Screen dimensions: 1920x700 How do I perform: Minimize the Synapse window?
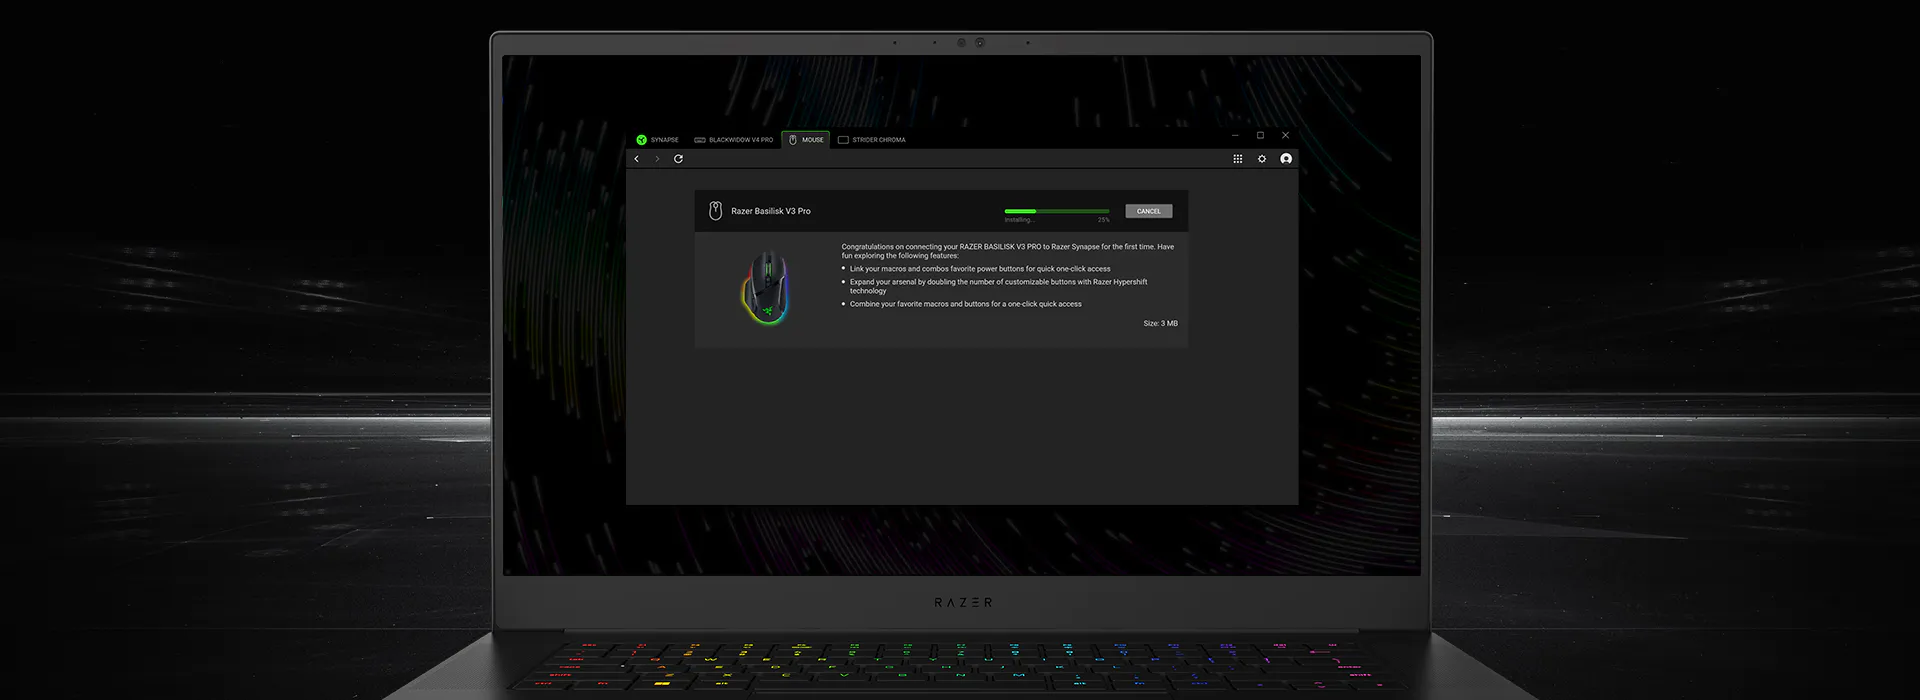coord(1235,135)
